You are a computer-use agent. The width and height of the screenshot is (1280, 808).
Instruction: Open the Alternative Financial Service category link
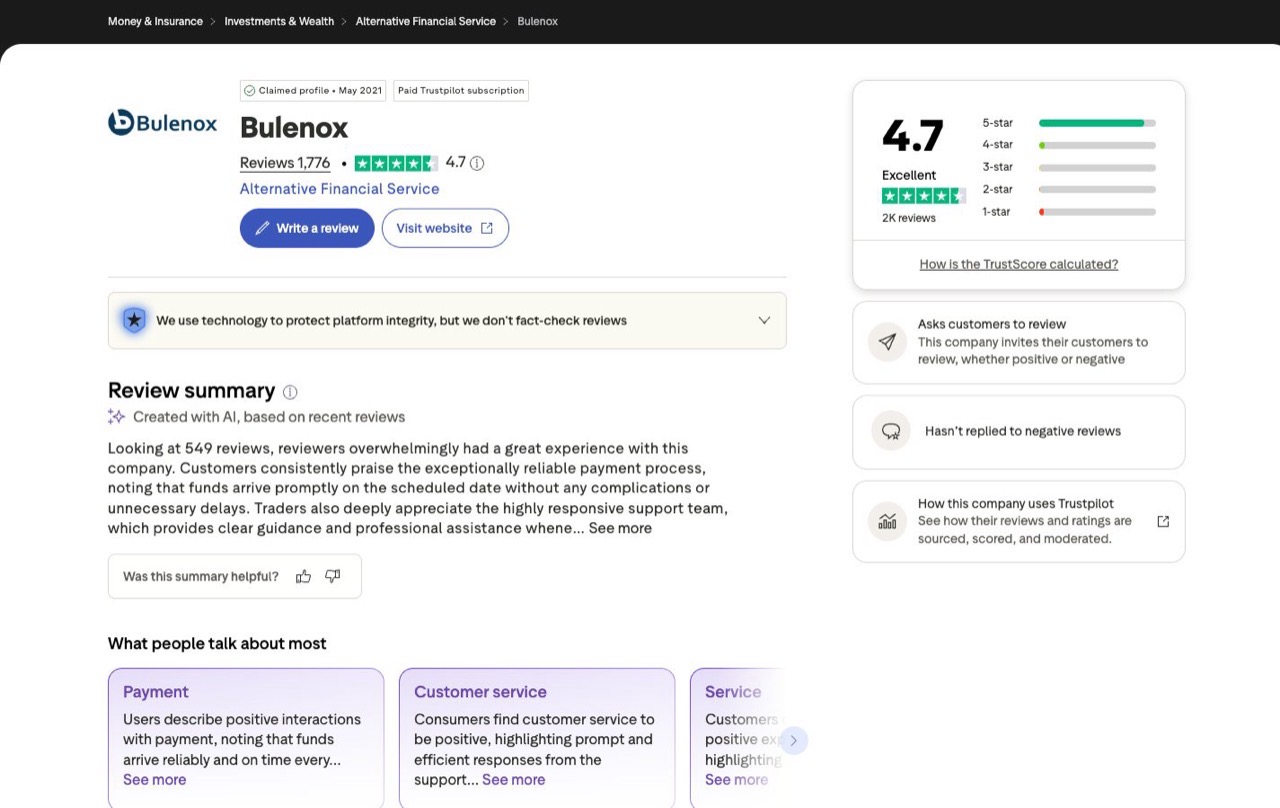pos(339,189)
